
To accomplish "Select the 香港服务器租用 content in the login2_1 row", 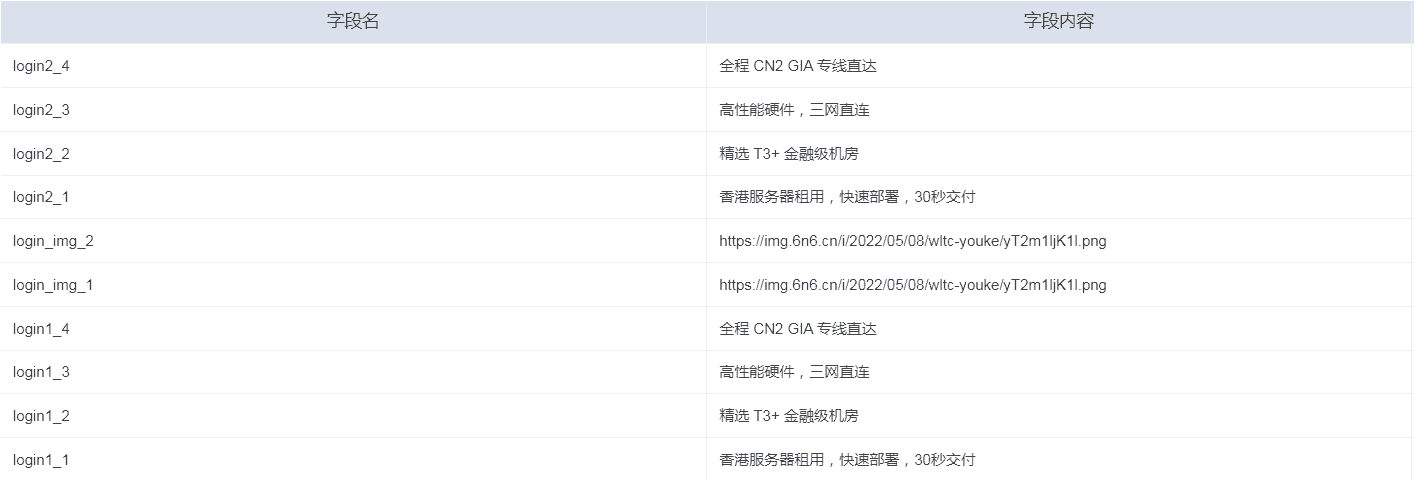I will [847, 197].
